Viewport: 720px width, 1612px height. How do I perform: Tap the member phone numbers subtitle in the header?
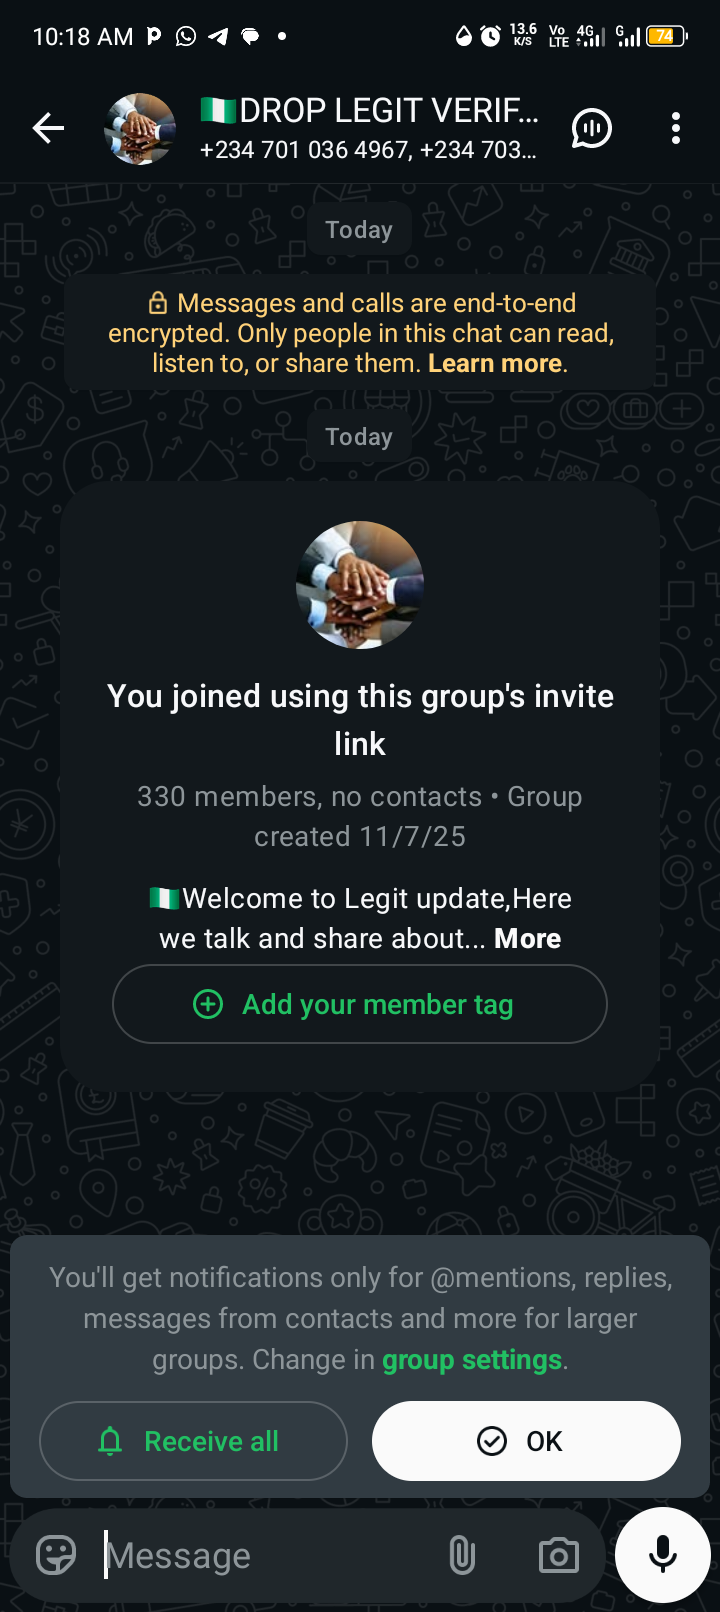(x=368, y=150)
